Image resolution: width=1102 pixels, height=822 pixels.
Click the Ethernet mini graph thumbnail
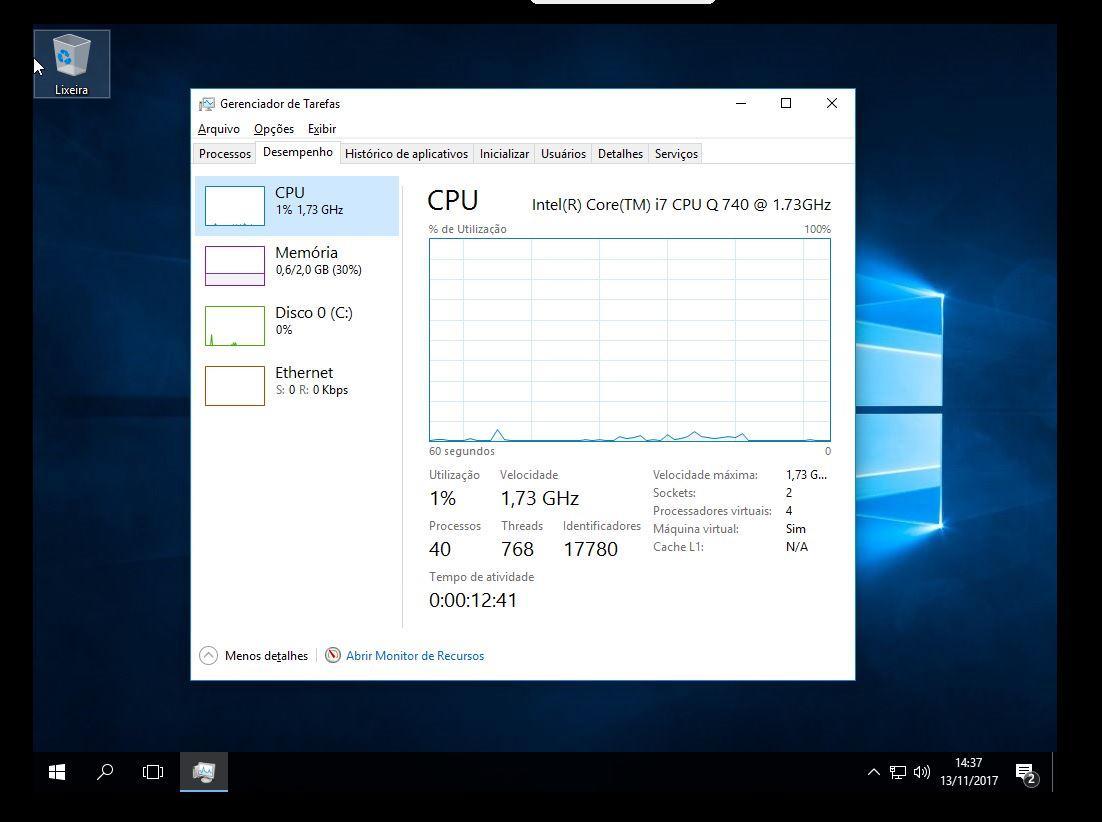point(235,385)
